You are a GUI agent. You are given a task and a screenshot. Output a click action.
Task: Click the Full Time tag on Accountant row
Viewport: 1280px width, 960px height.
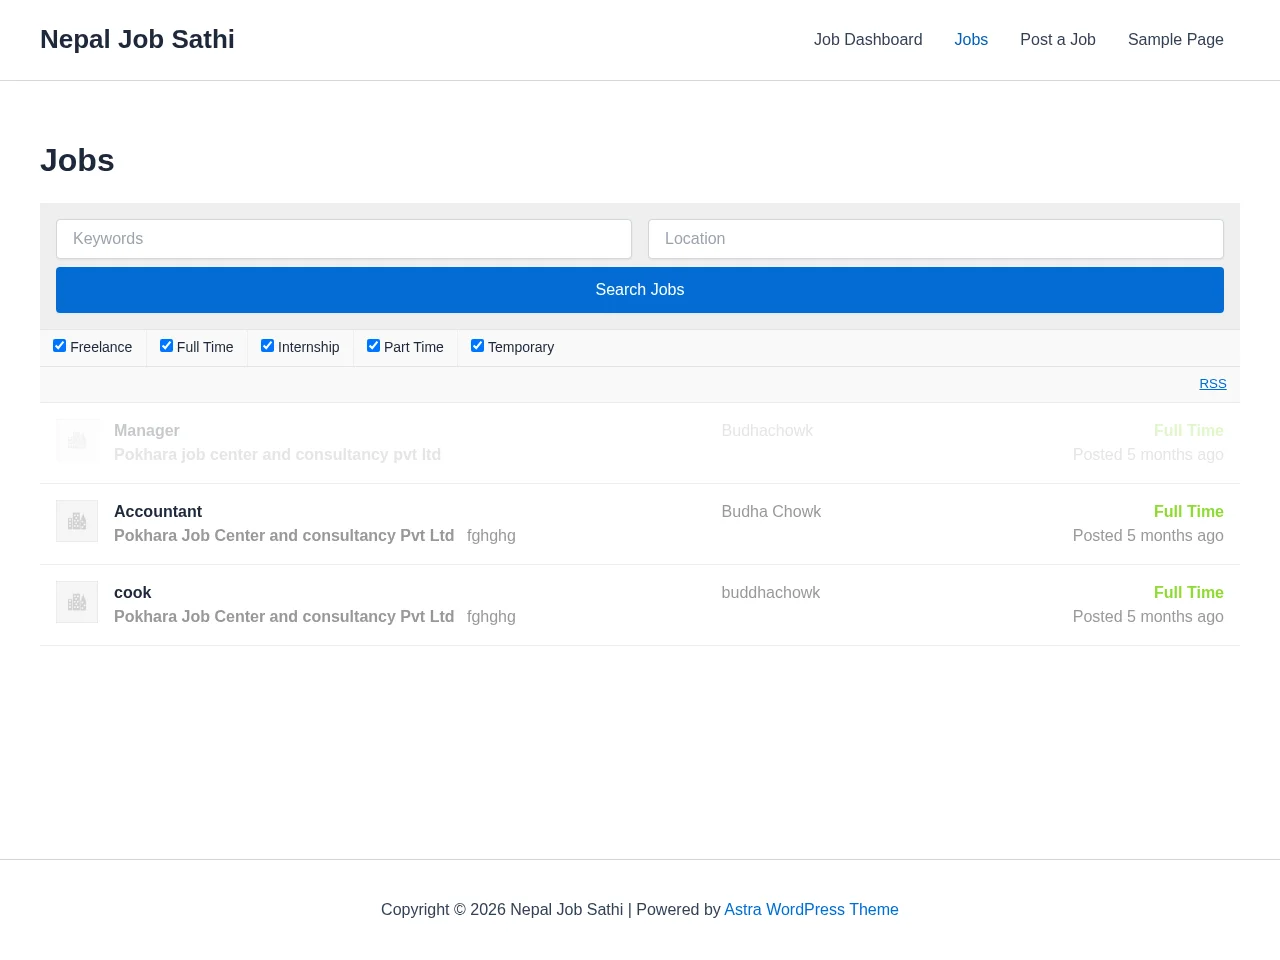pos(1188,511)
